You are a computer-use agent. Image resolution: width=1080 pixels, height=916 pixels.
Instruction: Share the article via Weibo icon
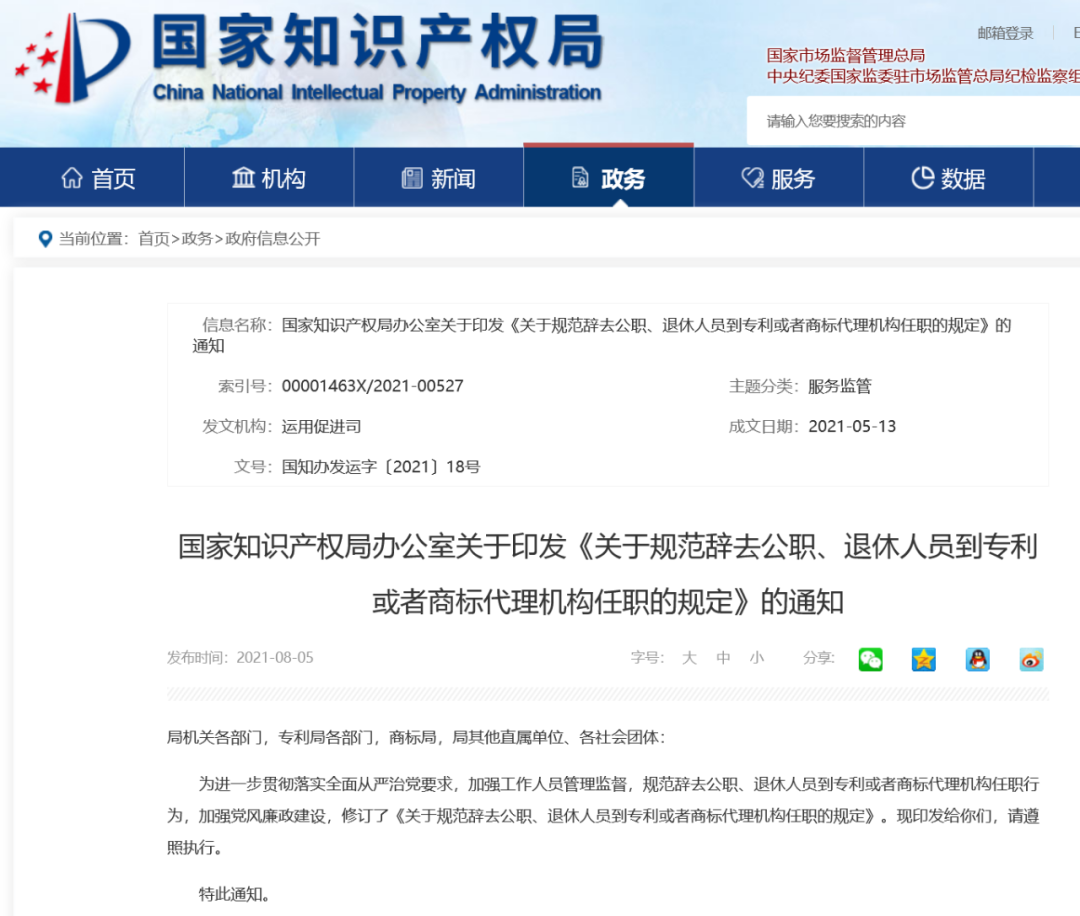coord(1031,659)
